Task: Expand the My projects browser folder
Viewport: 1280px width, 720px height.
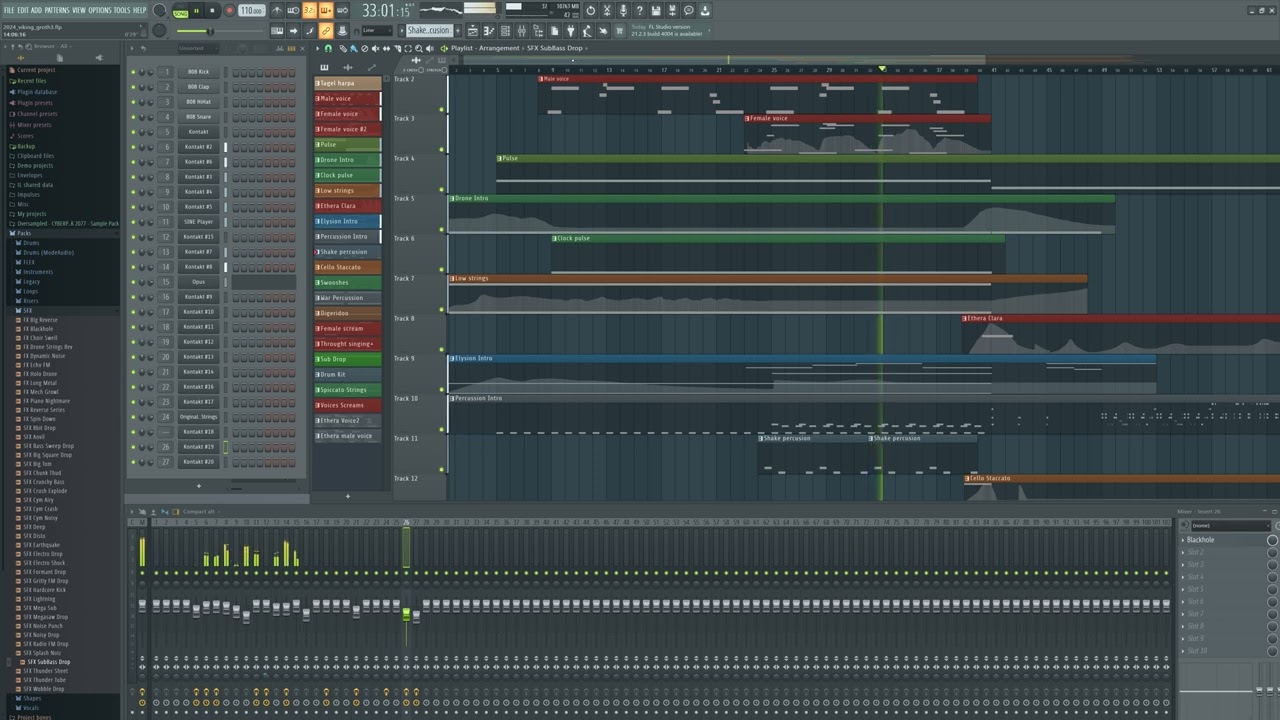Action: tap(31, 213)
